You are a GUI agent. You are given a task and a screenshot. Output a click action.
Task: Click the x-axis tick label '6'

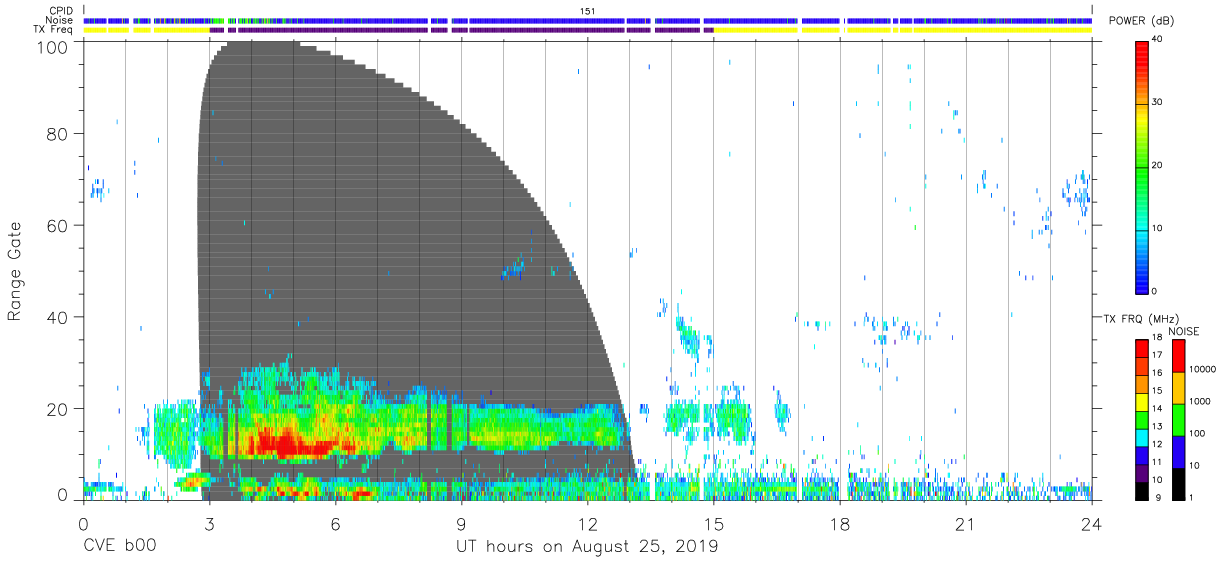335,523
